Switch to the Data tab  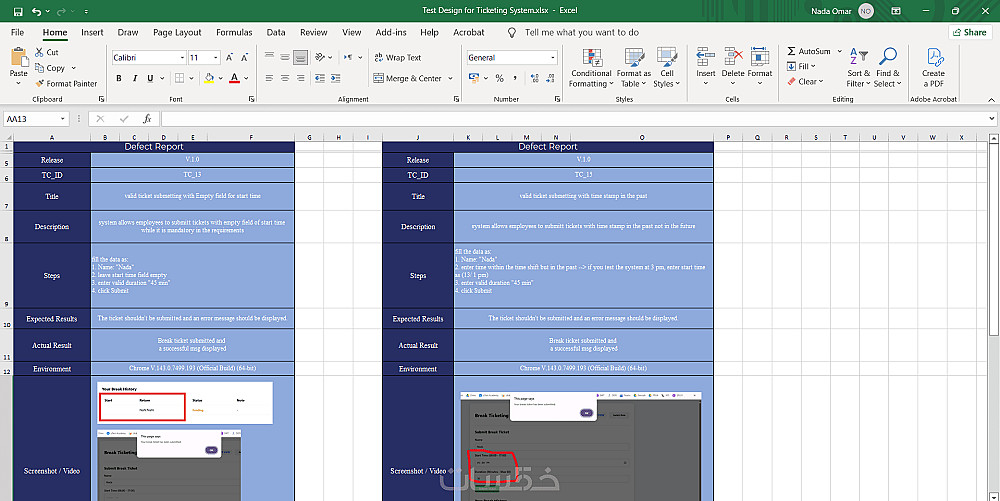[x=276, y=32]
